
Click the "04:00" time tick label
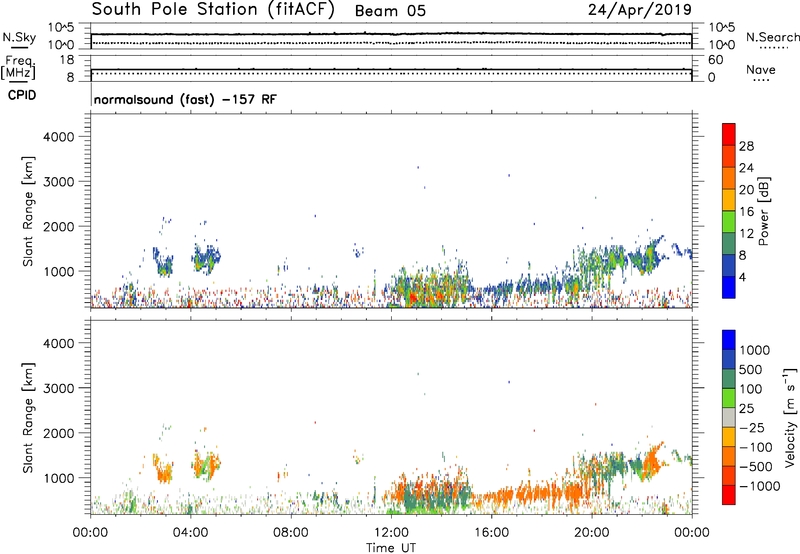click(190, 533)
